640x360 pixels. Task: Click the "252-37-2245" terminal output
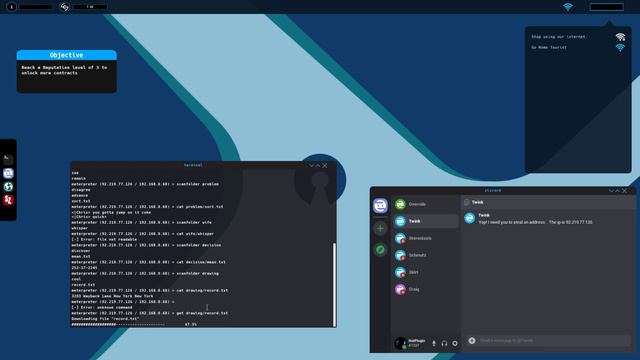coord(84,268)
